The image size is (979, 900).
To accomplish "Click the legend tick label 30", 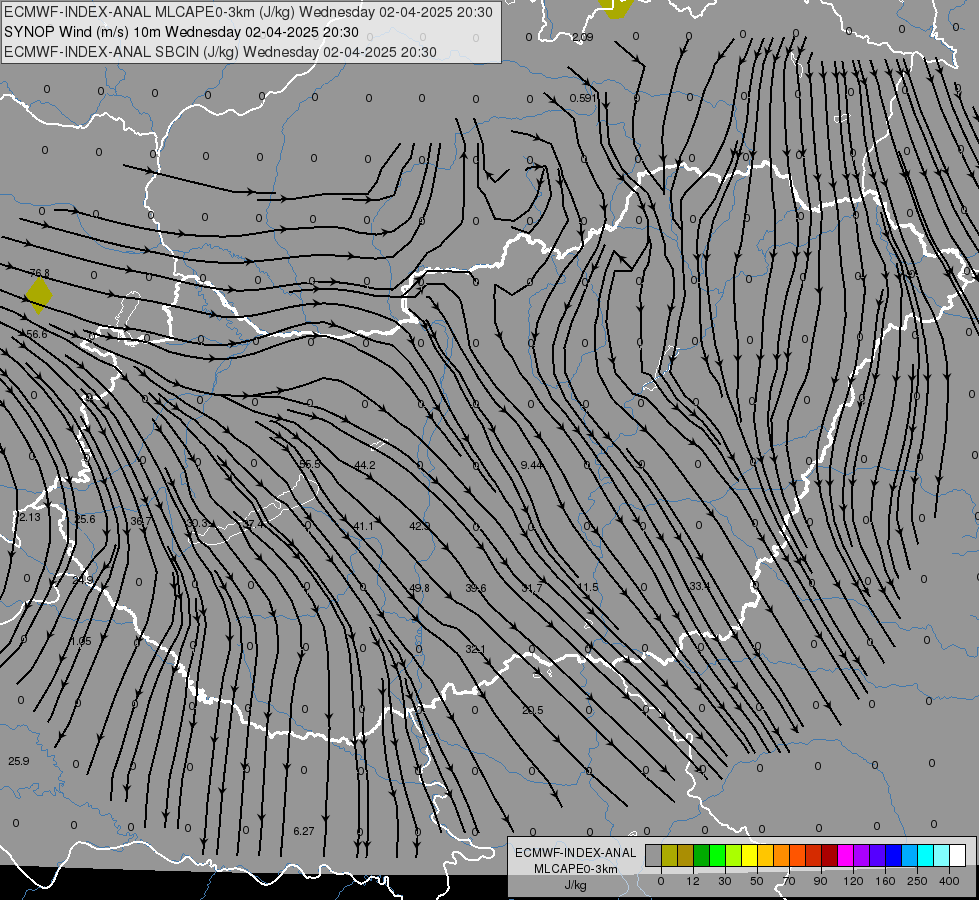I will (x=725, y=881).
